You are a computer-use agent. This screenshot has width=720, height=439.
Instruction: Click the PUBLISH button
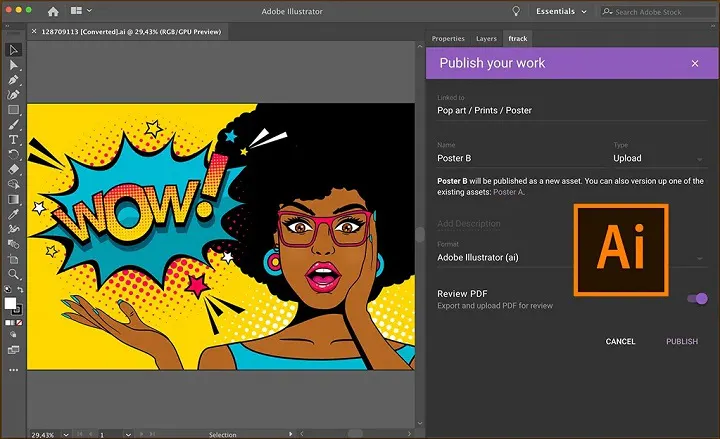(x=682, y=342)
